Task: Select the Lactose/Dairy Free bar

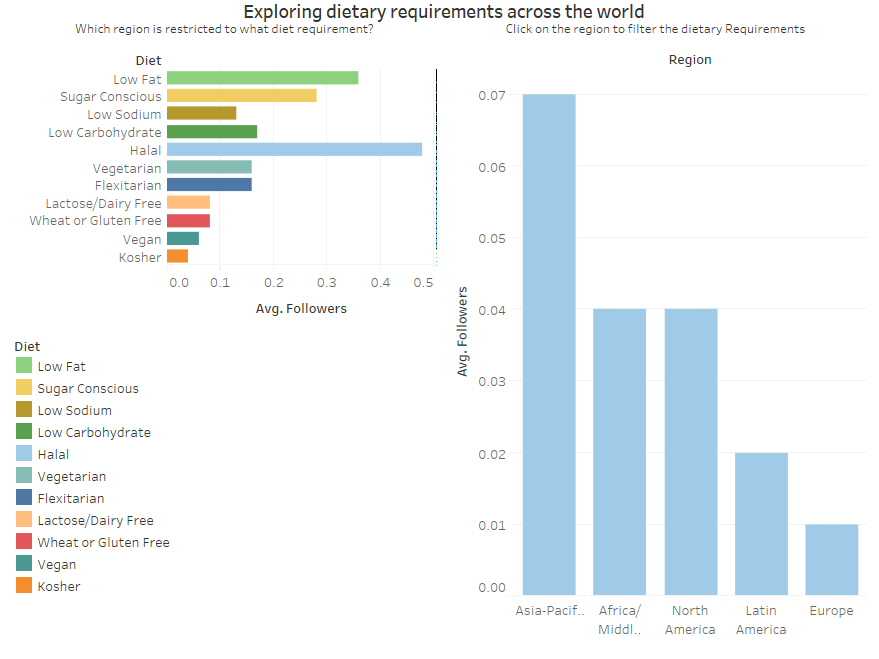Action: [x=188, y=202]
